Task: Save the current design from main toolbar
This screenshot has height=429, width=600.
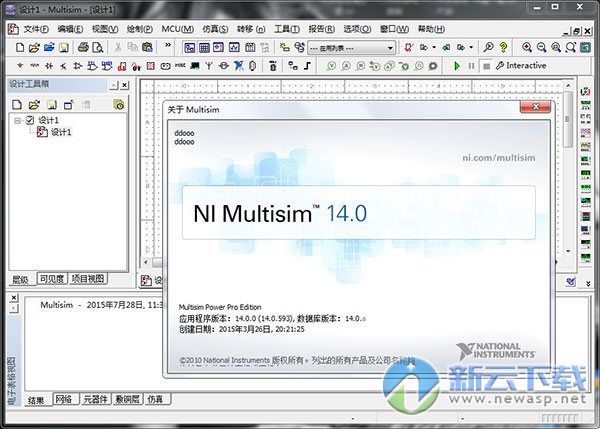Action: click(x=64, y=47)
